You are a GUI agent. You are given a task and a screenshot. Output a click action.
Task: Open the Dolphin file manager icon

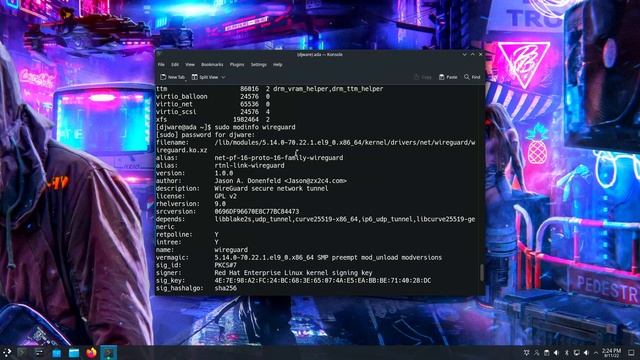[74, 353]
